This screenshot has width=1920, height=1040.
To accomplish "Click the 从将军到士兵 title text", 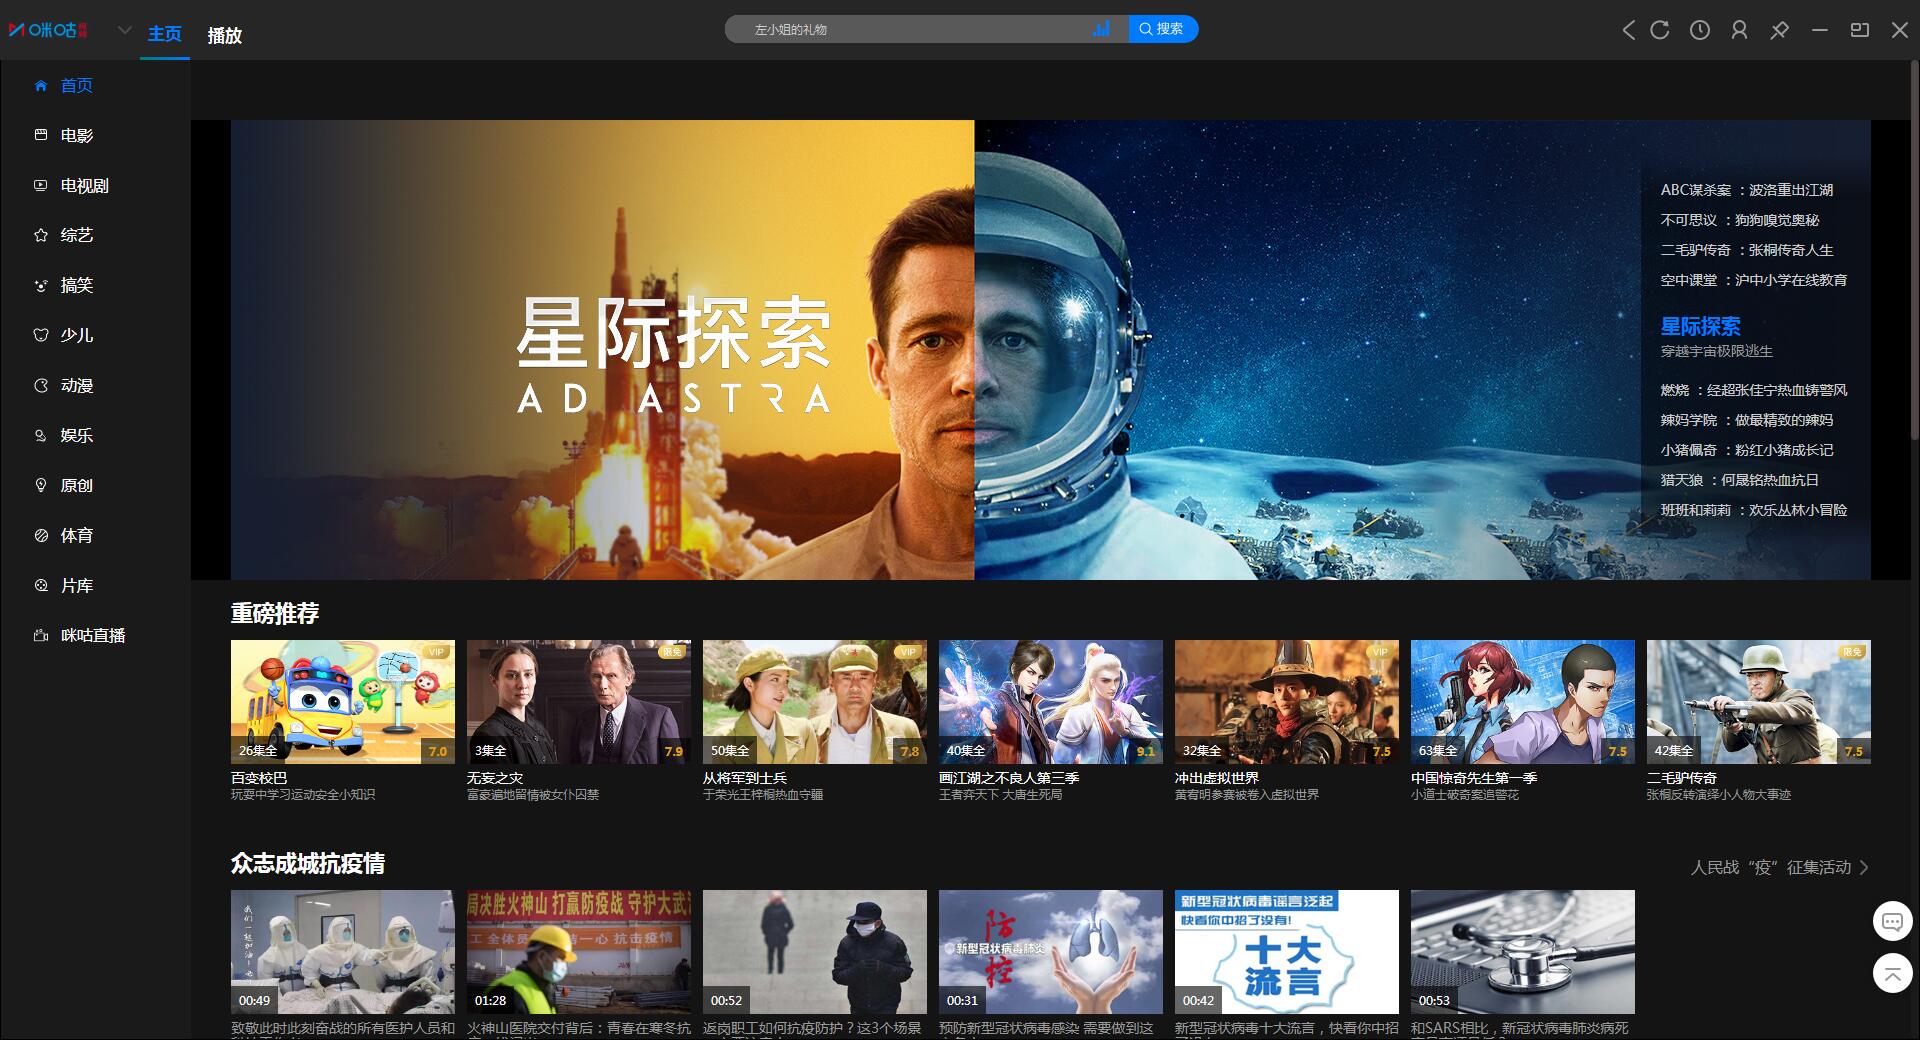I will [x=745, y=778].
